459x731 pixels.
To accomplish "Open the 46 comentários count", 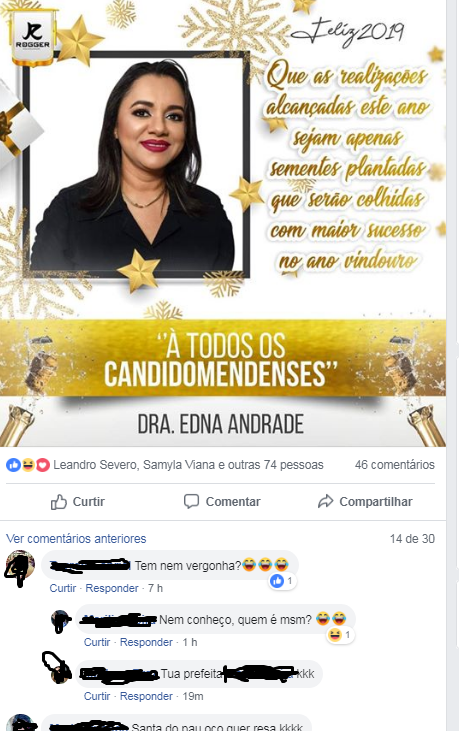I will click(x=394, y=465).
